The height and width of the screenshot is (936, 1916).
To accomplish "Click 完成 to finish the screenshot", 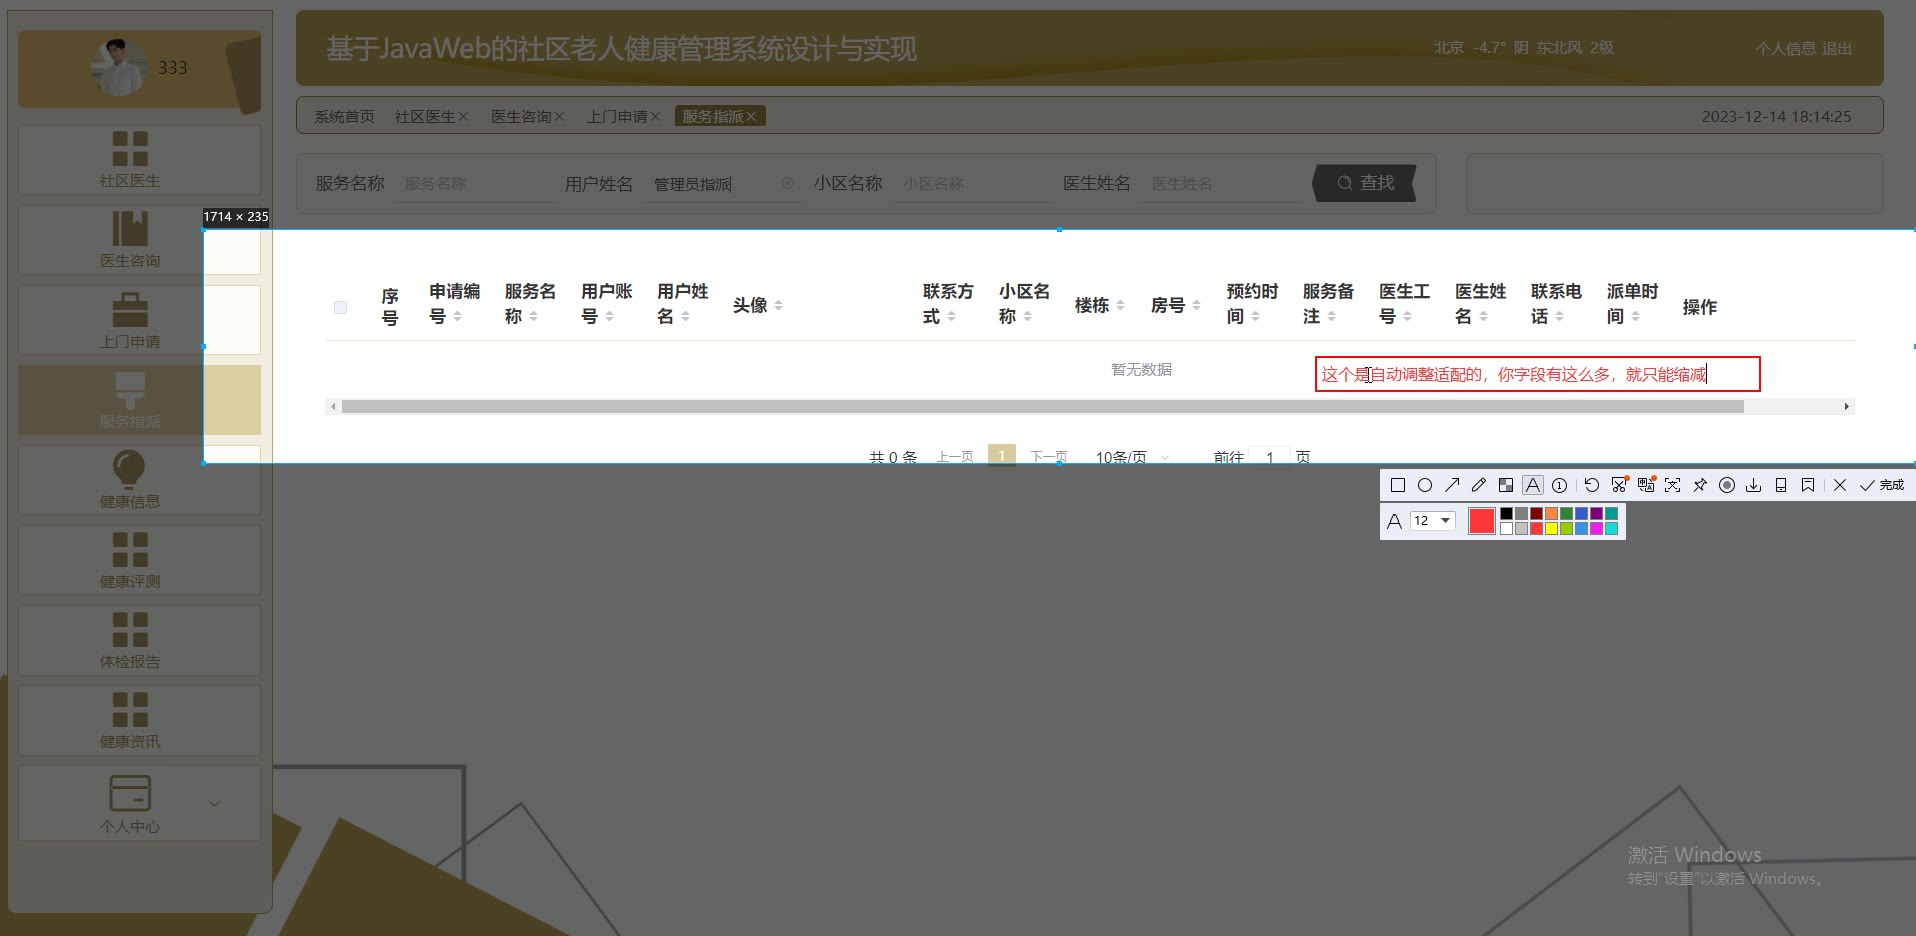I will 1882,485.
